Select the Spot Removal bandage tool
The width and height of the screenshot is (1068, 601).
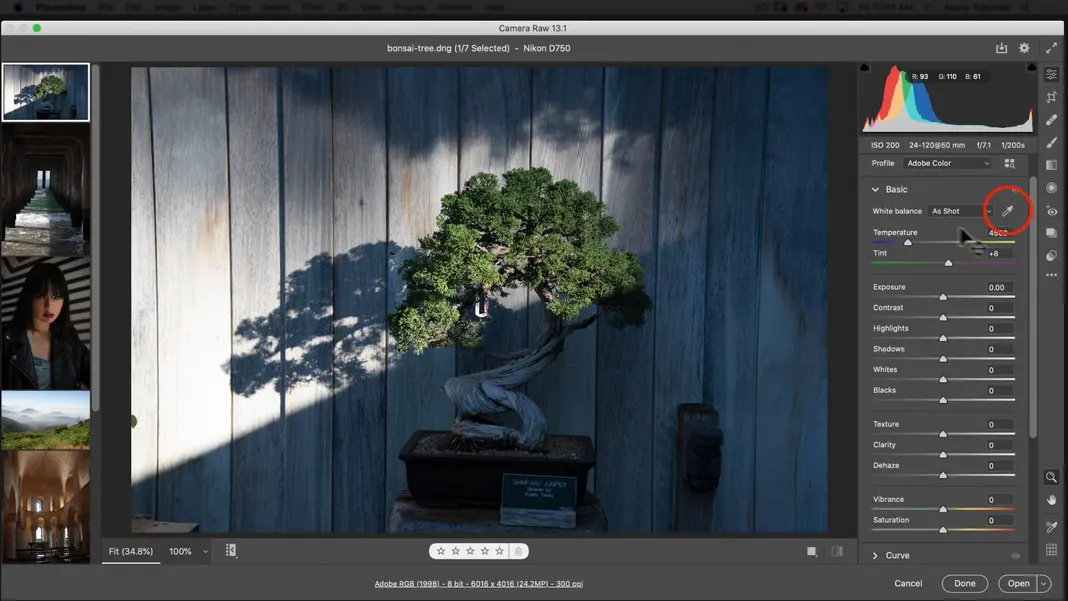pos(1052,120)
